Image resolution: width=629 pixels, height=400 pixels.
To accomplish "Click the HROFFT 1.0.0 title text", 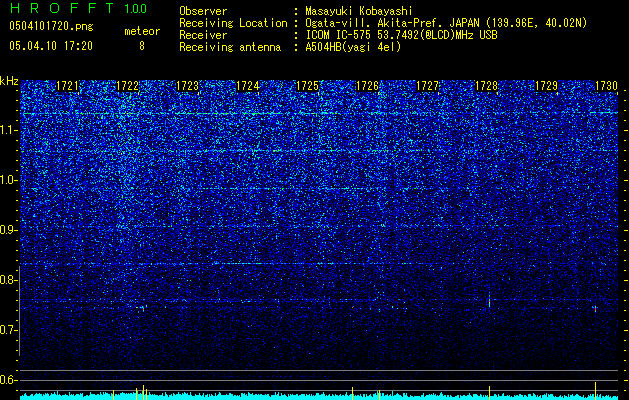I will click(x=78, y=8).
